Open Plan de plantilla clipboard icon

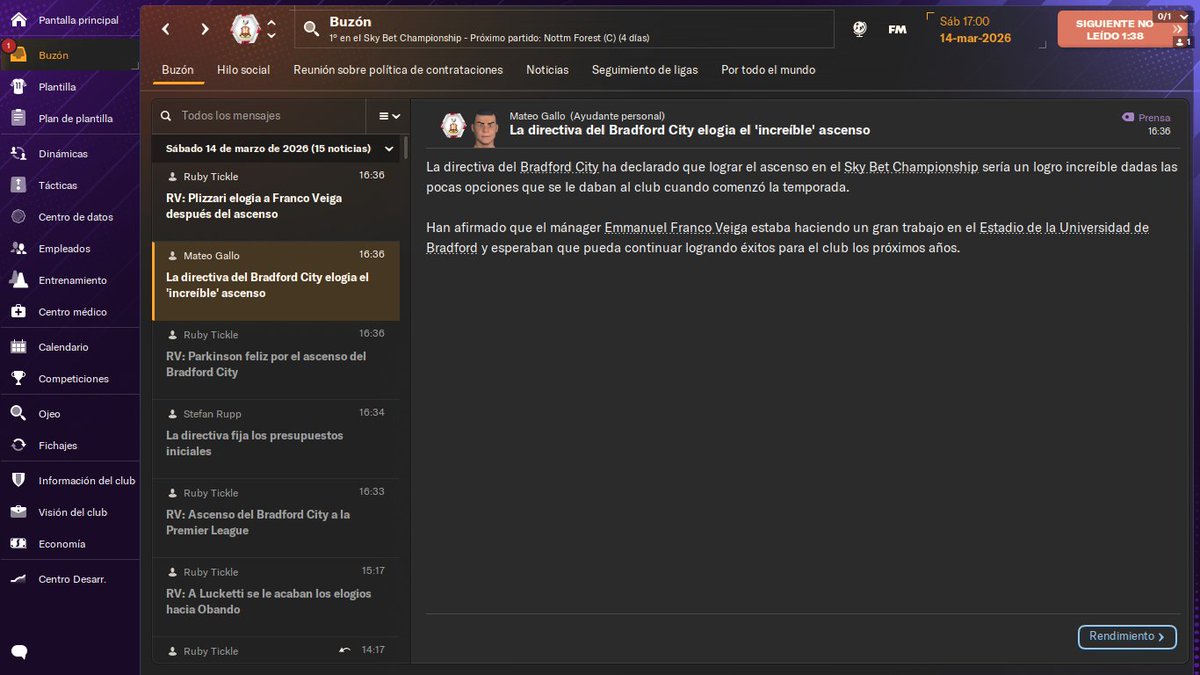(18, 118)
